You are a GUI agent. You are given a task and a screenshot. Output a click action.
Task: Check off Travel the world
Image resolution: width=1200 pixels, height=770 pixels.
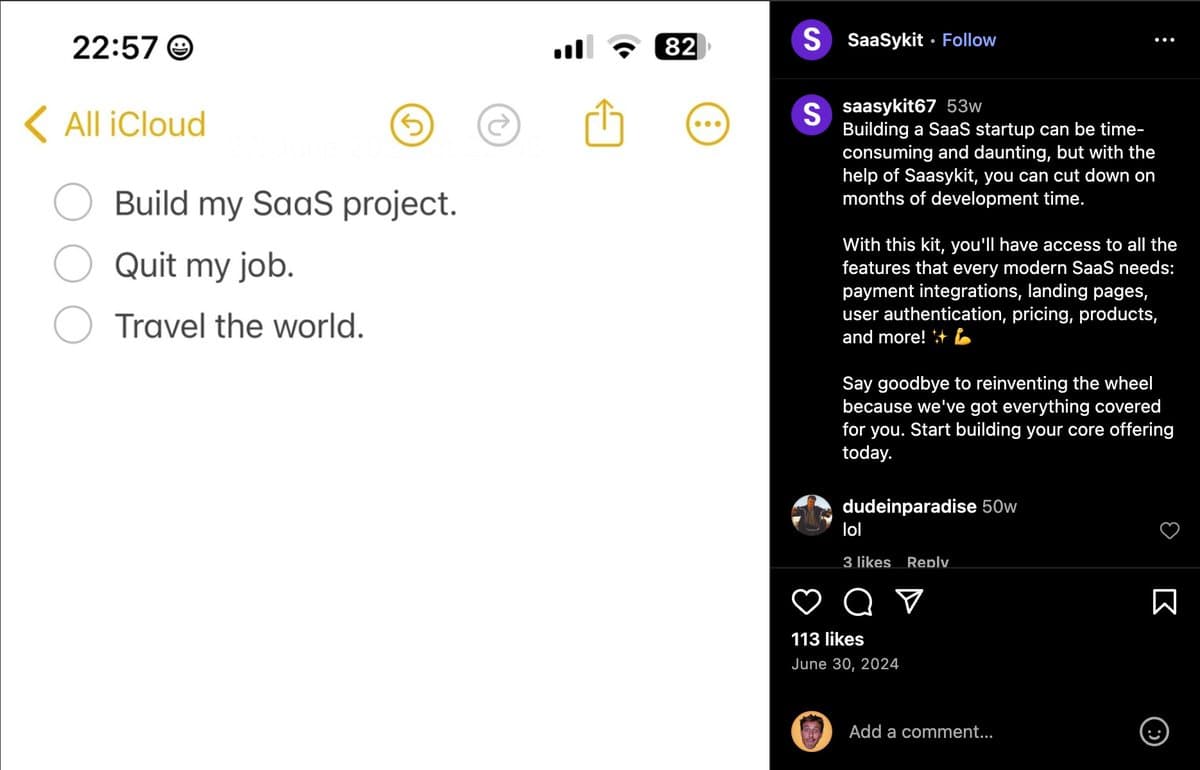point(73,325)
